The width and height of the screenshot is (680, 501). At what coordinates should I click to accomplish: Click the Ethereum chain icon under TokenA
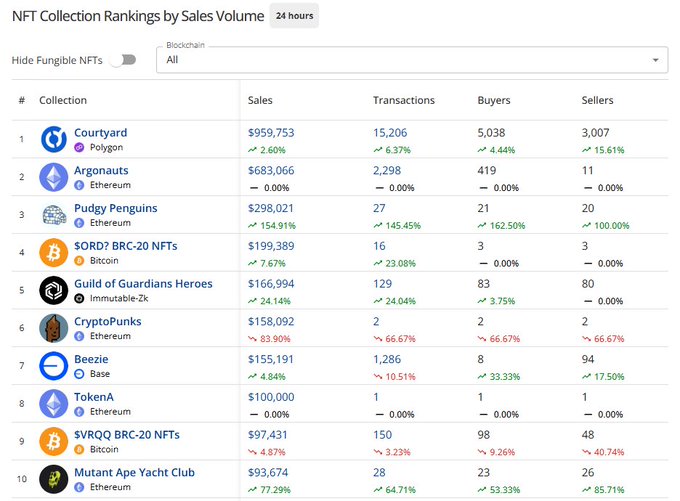(79, 412)
